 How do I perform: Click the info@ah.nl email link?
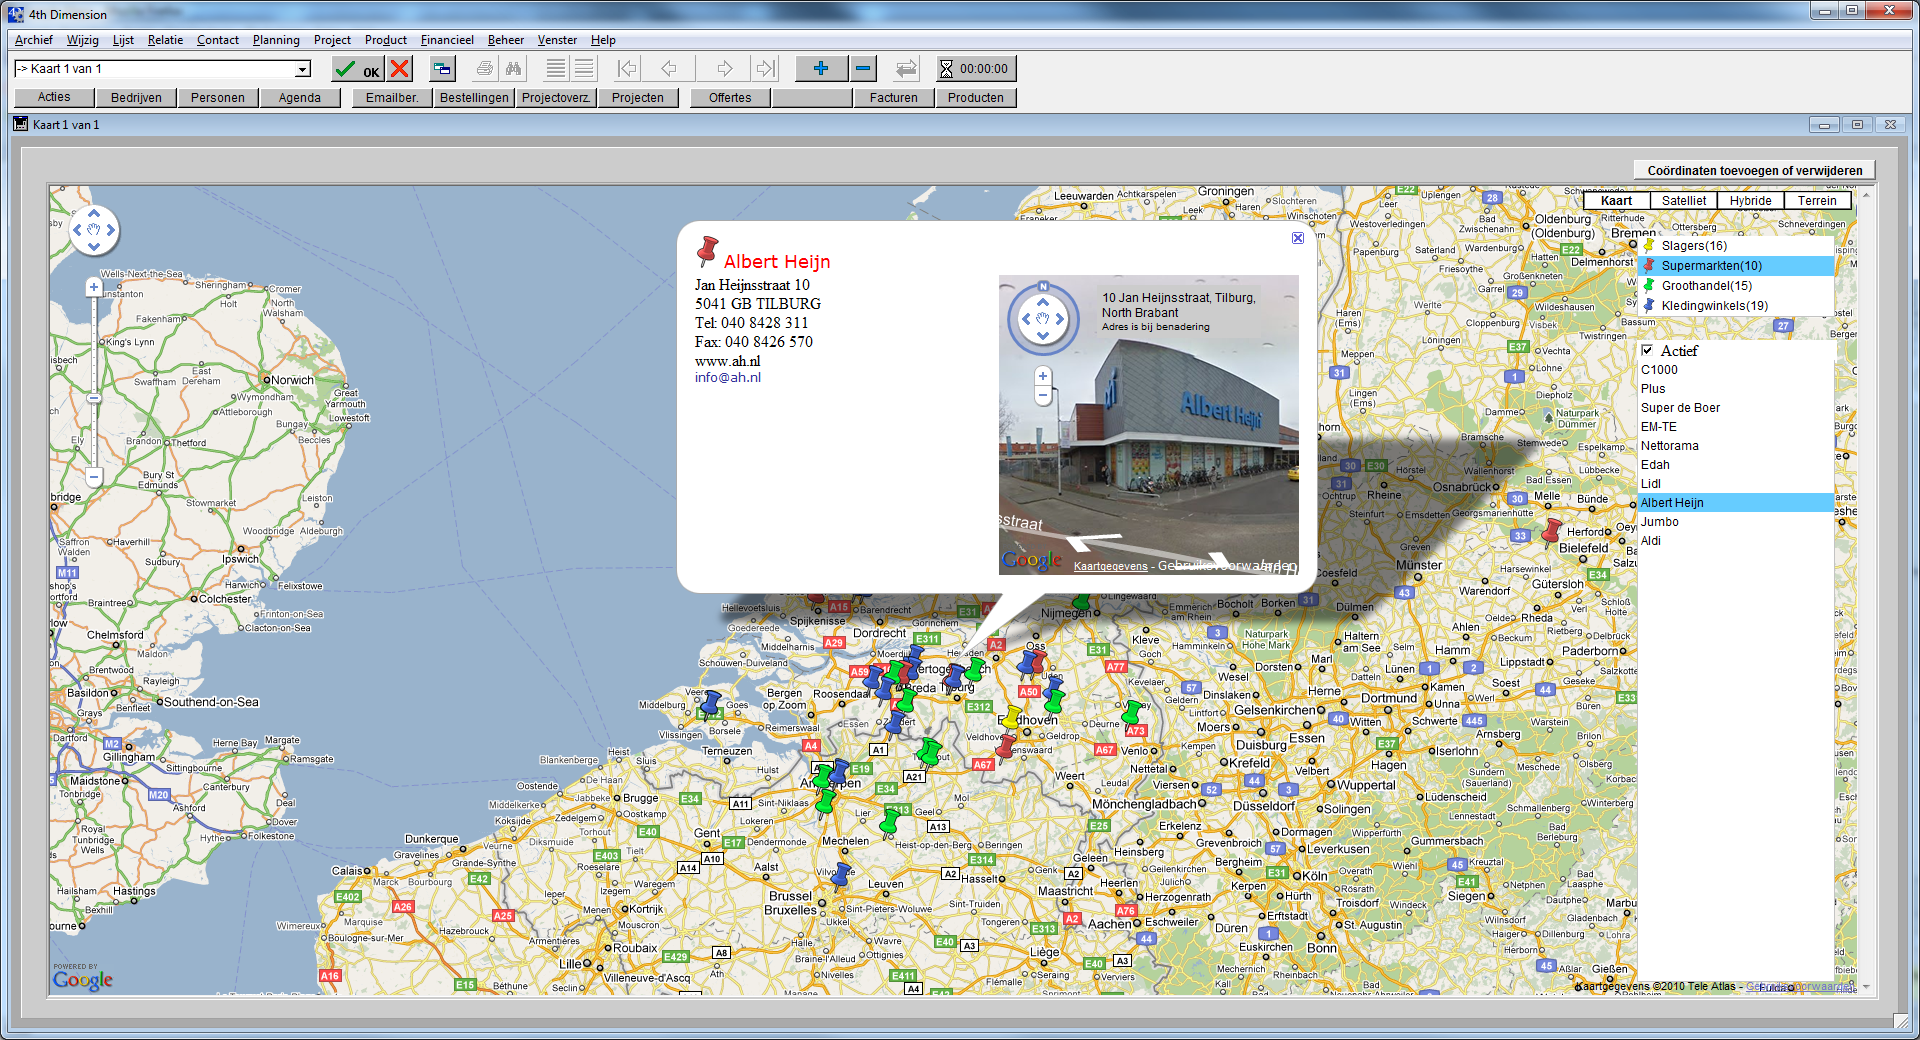point(728,378)
